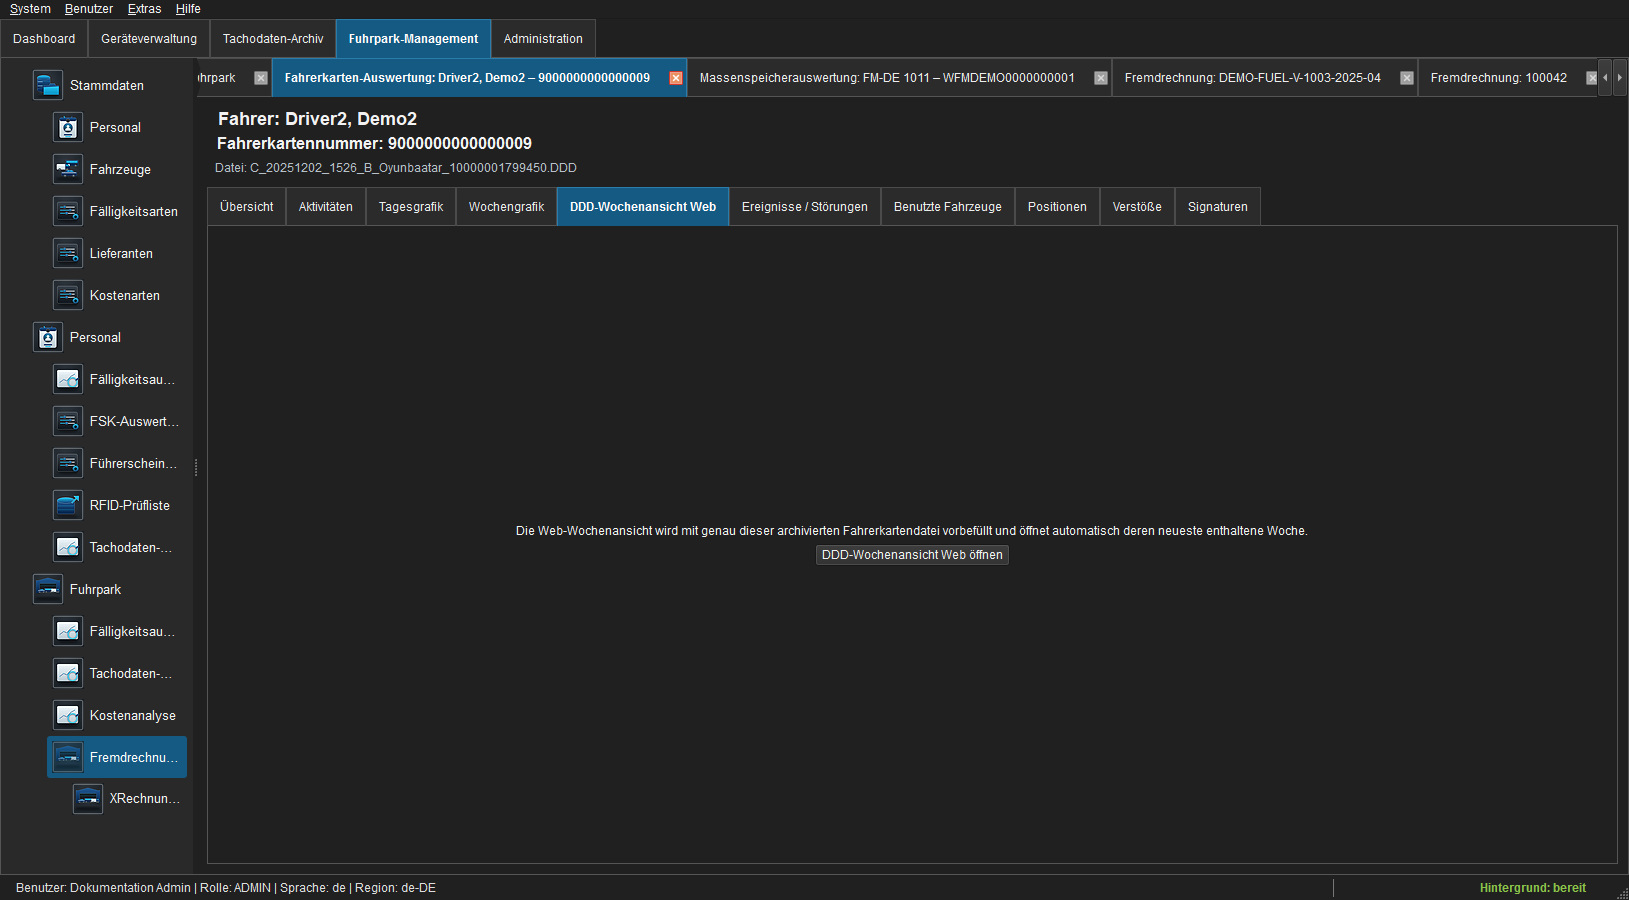1629x900 pixels.
Task: Open the Lieferanten icon in sidebar
Action: point(68,253)
